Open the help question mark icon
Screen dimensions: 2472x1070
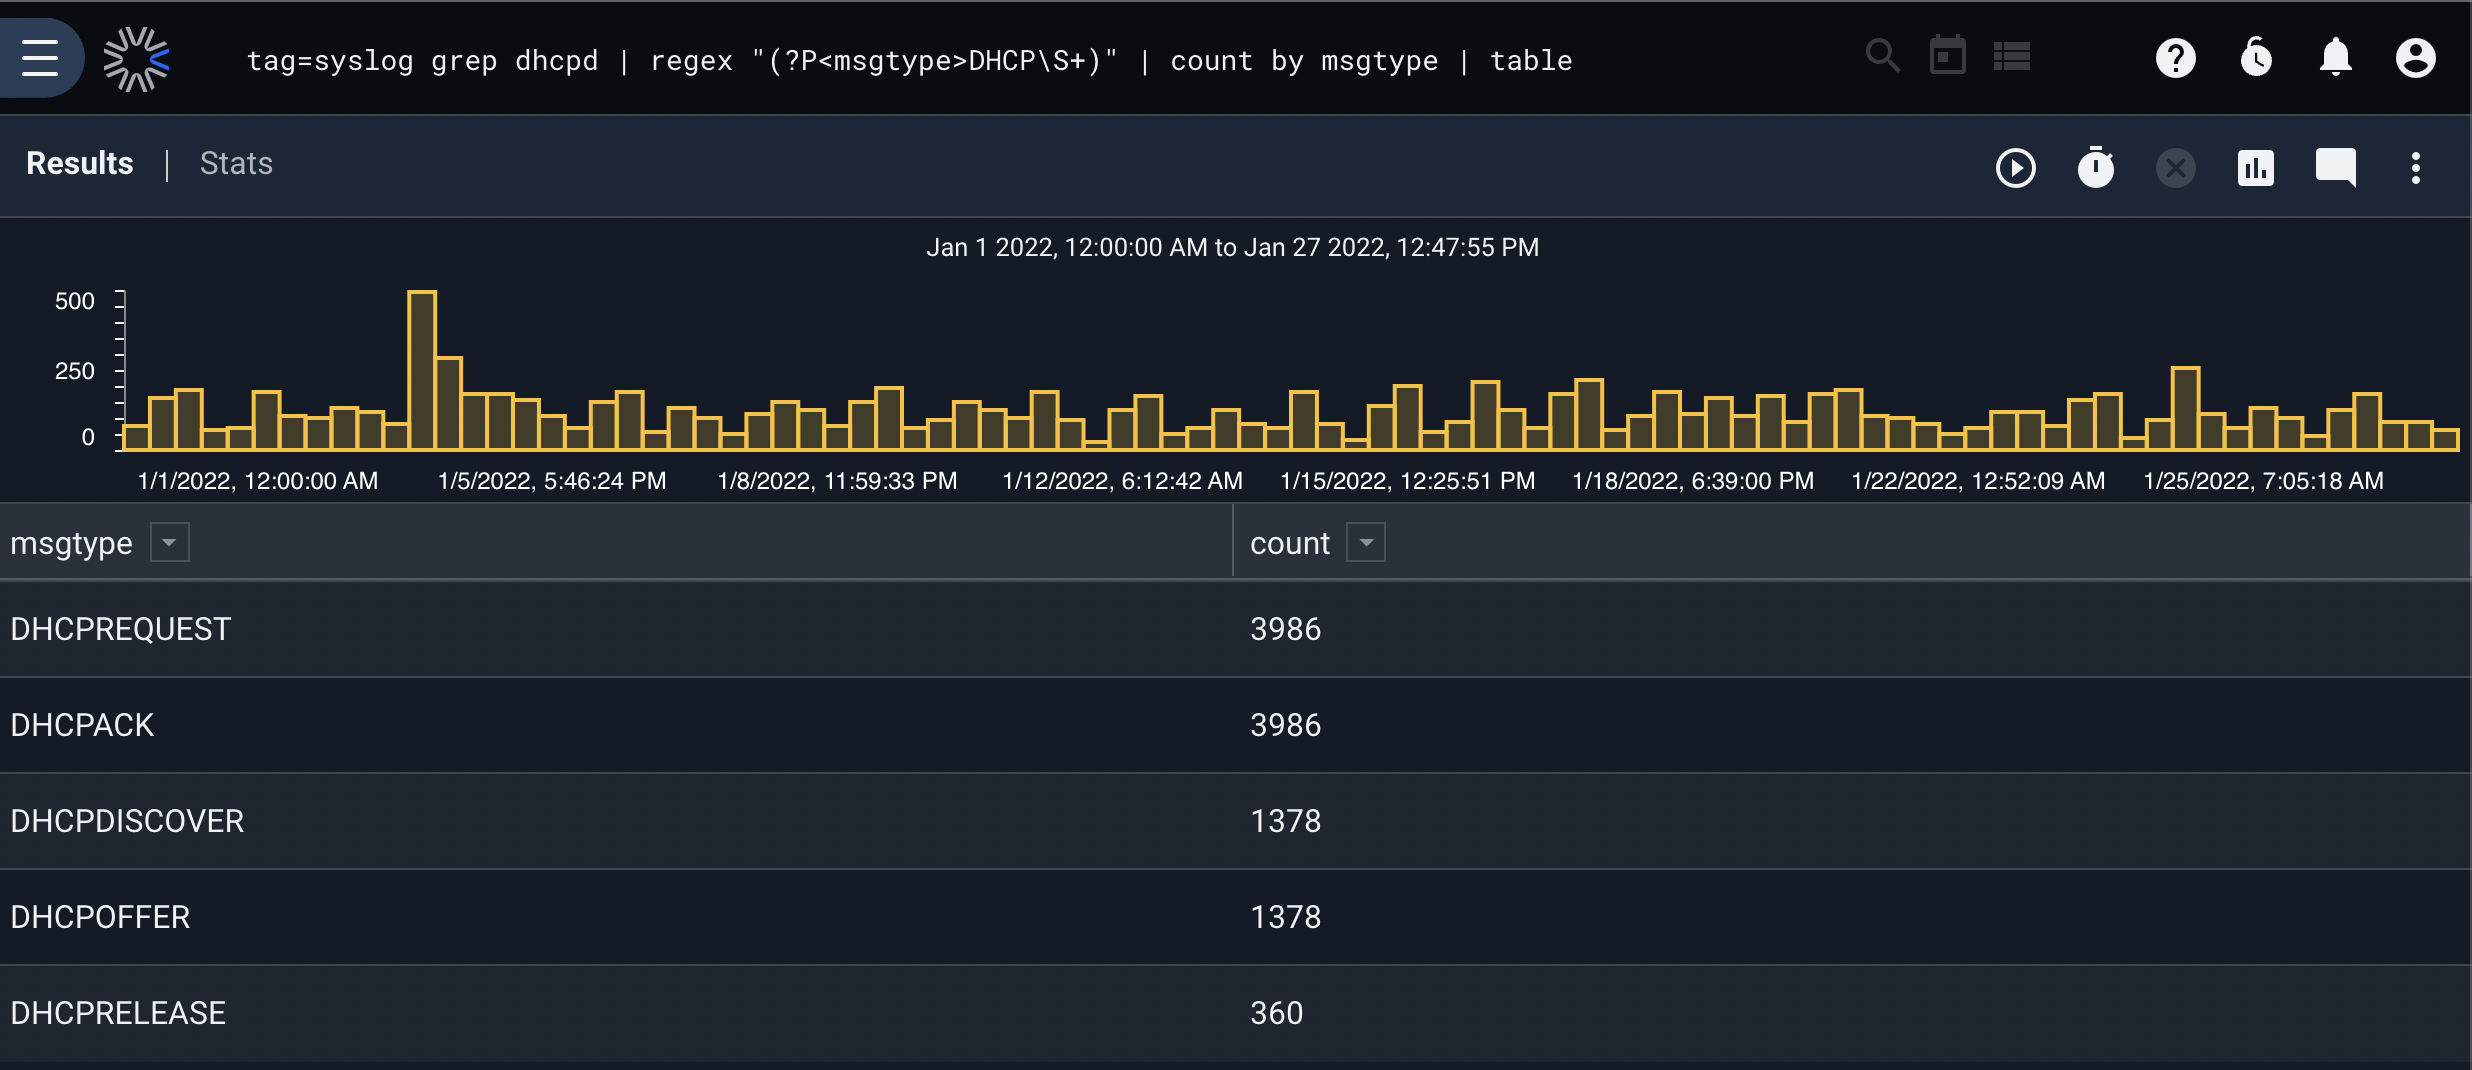[x=2176, y=58]
